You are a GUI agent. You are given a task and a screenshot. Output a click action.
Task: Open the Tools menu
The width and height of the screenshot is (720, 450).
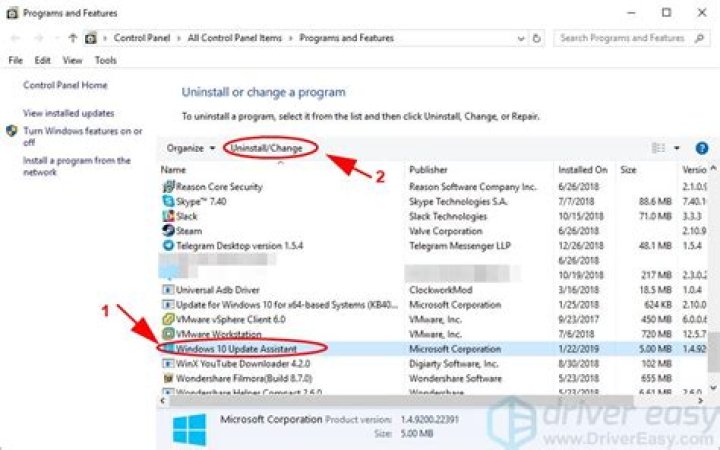click(x=106, y=60)
